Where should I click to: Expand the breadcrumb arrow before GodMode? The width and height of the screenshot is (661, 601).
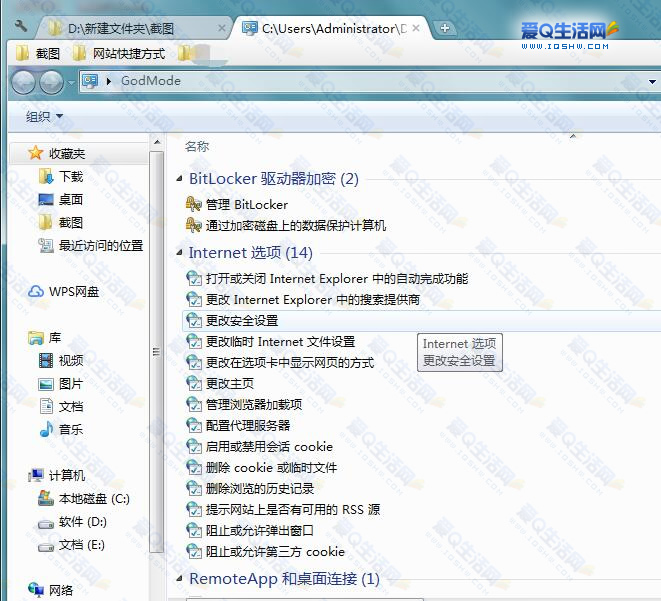[x=108, y=81]
